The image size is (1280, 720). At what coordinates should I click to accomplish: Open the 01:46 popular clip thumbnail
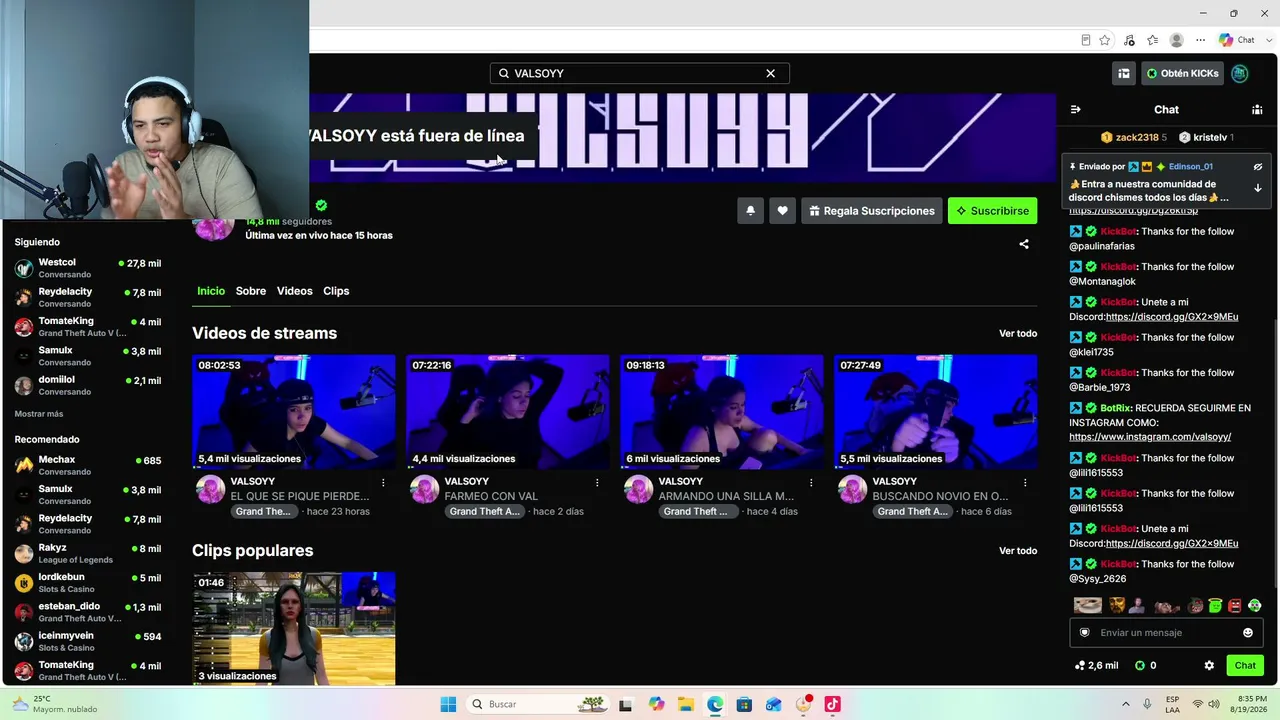[294, 629]
